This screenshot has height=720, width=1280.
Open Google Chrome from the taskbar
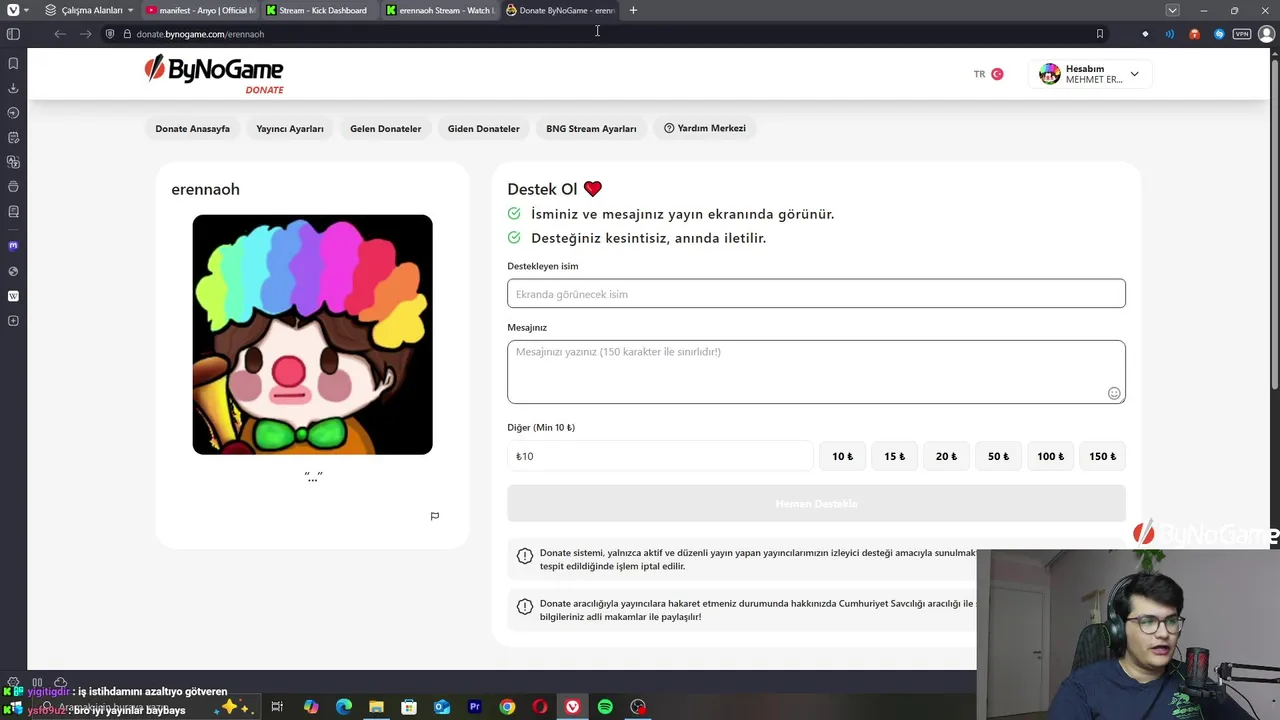tap(507, 707)
